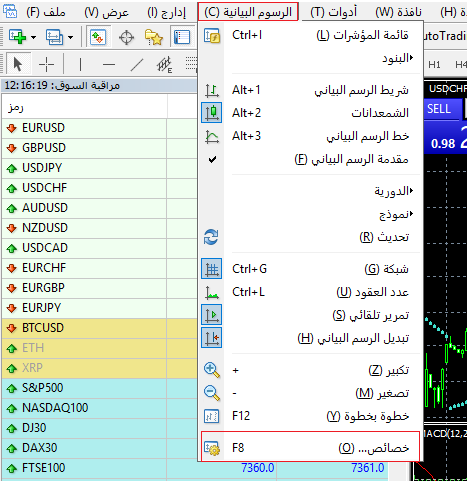The width and height of the screenshot is (467, 481).
Task: Toggle Volumes (عدد العقود) menu option
Action: tap(311, 292)
